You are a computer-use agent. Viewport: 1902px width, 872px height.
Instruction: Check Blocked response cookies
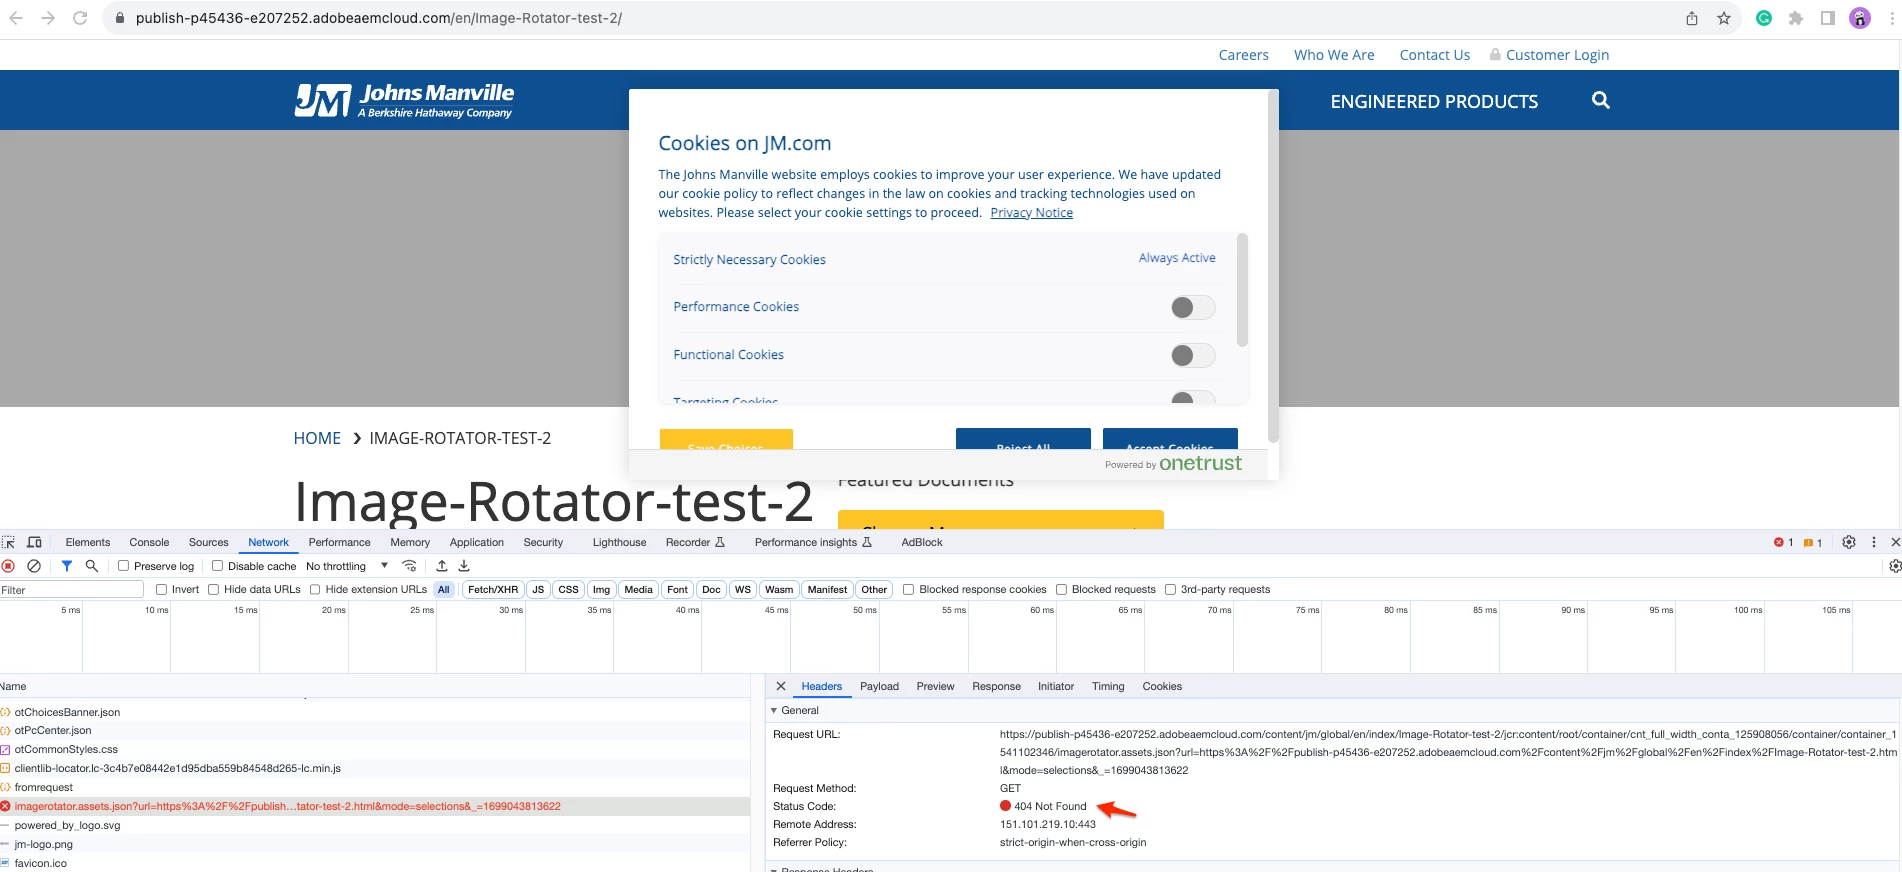click(908, 589)
